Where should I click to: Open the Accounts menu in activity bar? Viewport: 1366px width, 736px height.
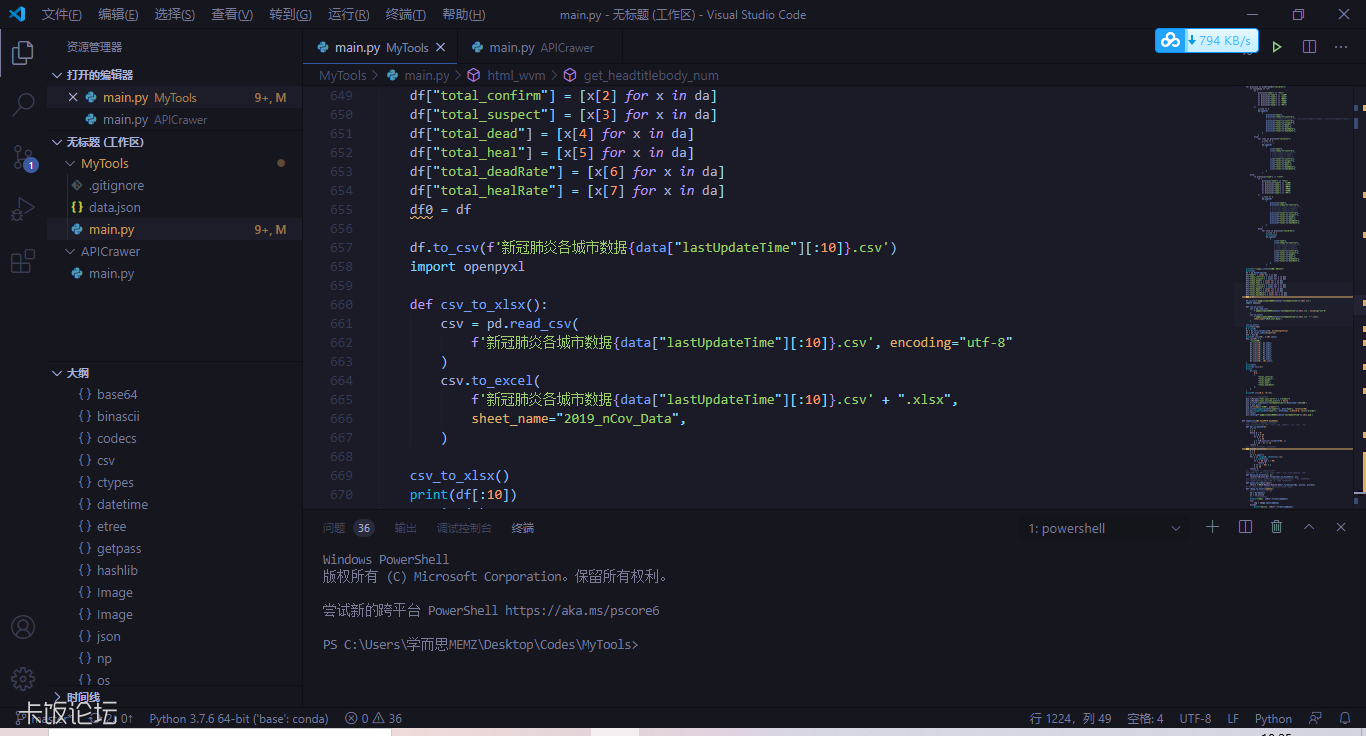pos(23,627)
